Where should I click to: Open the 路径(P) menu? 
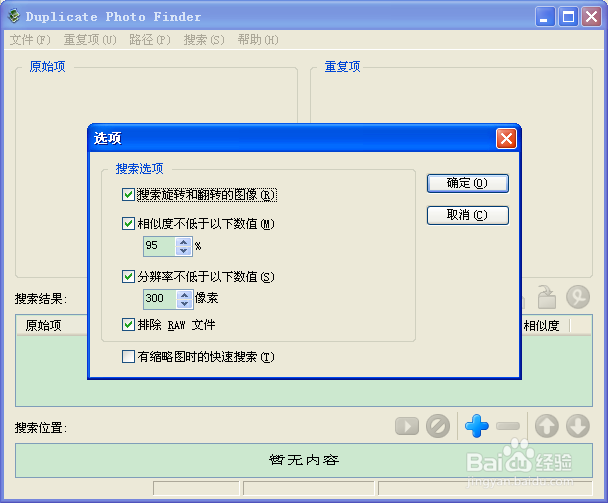pos(150,40)
